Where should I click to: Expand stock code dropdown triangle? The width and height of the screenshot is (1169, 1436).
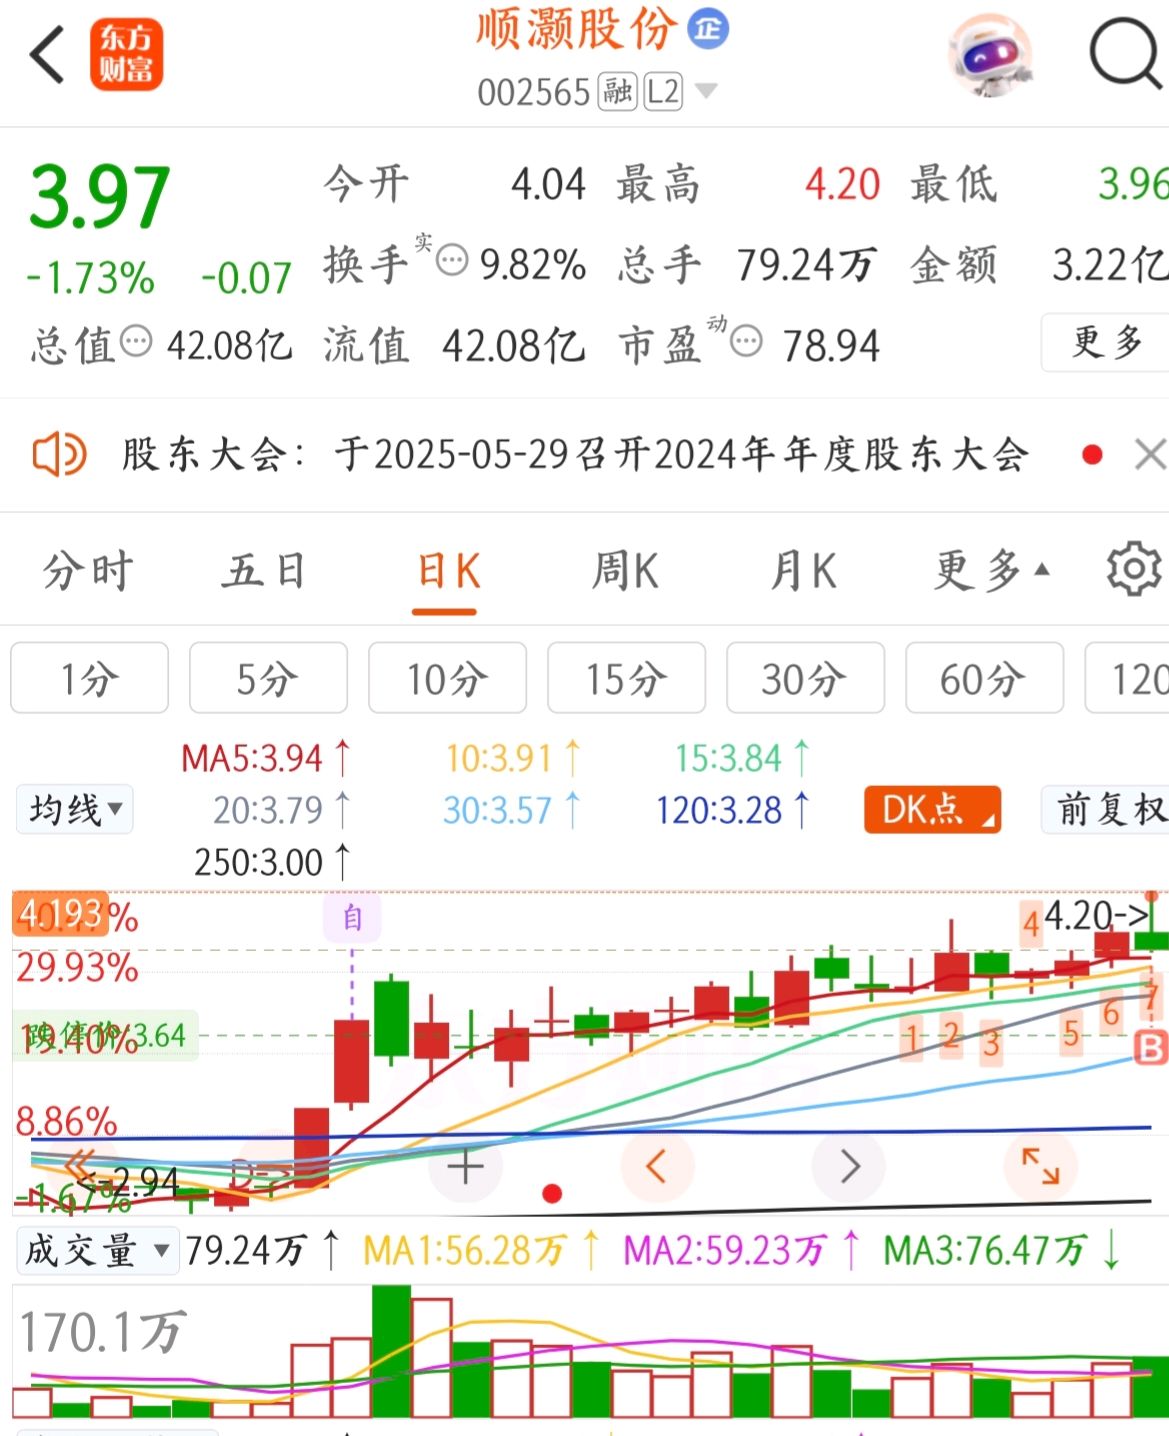pos(706,91)
